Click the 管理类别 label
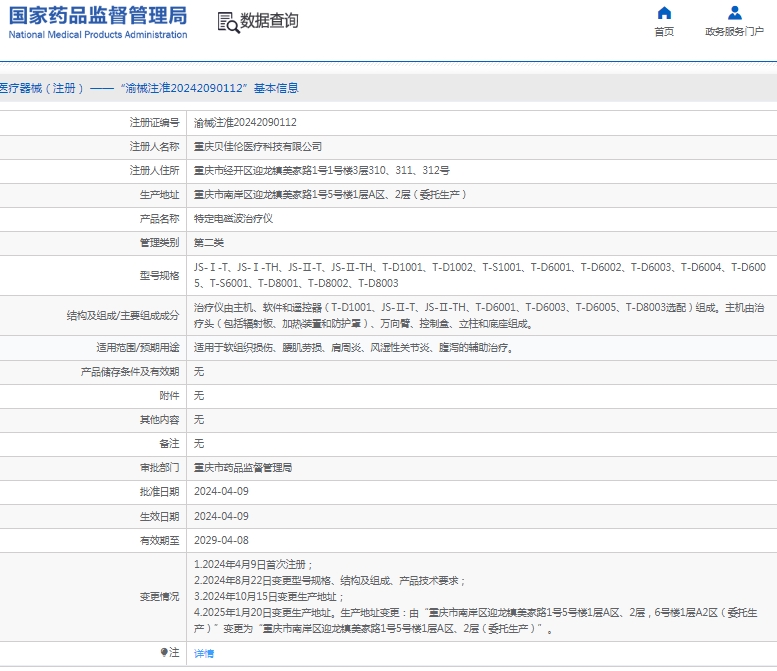777x671 pixels. point(159,243)
